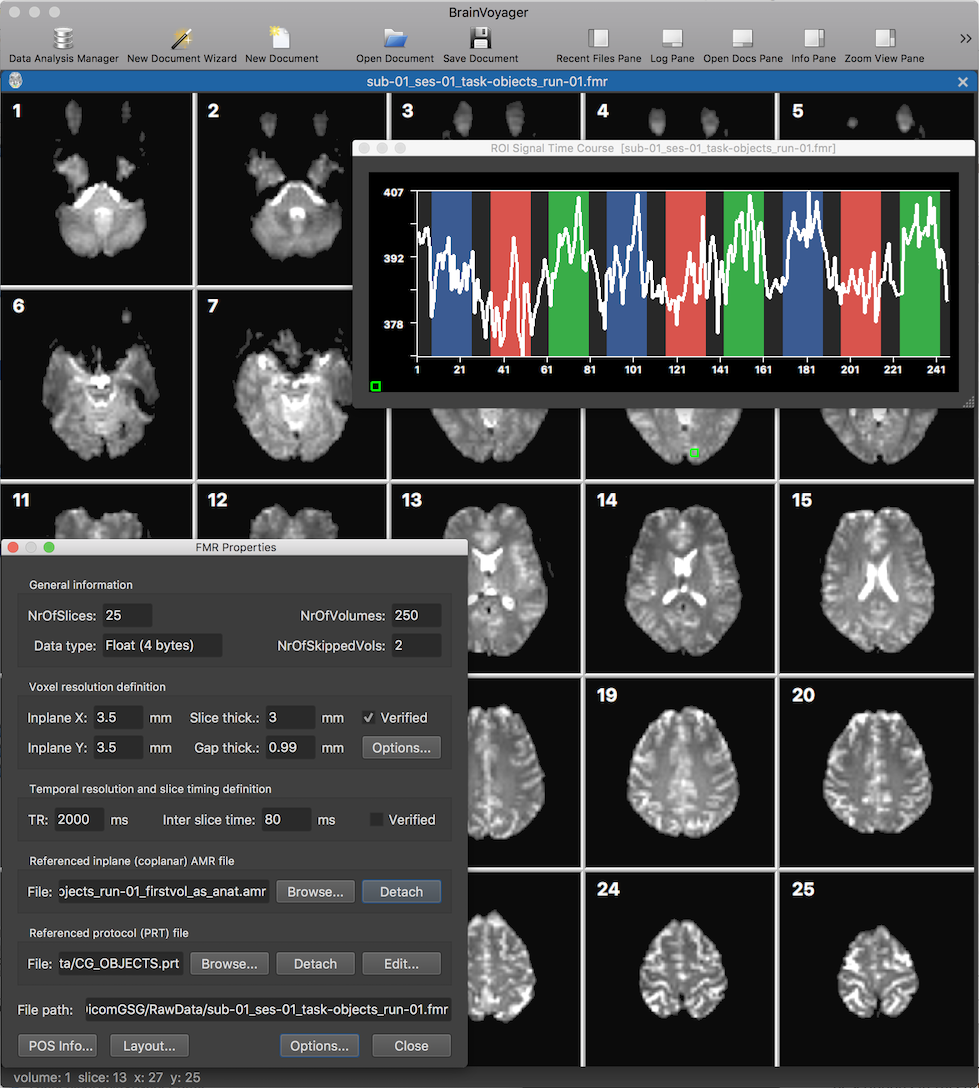Click the Slice thickness field
This screenshot has width=979, height=1088.
(290, 717)
